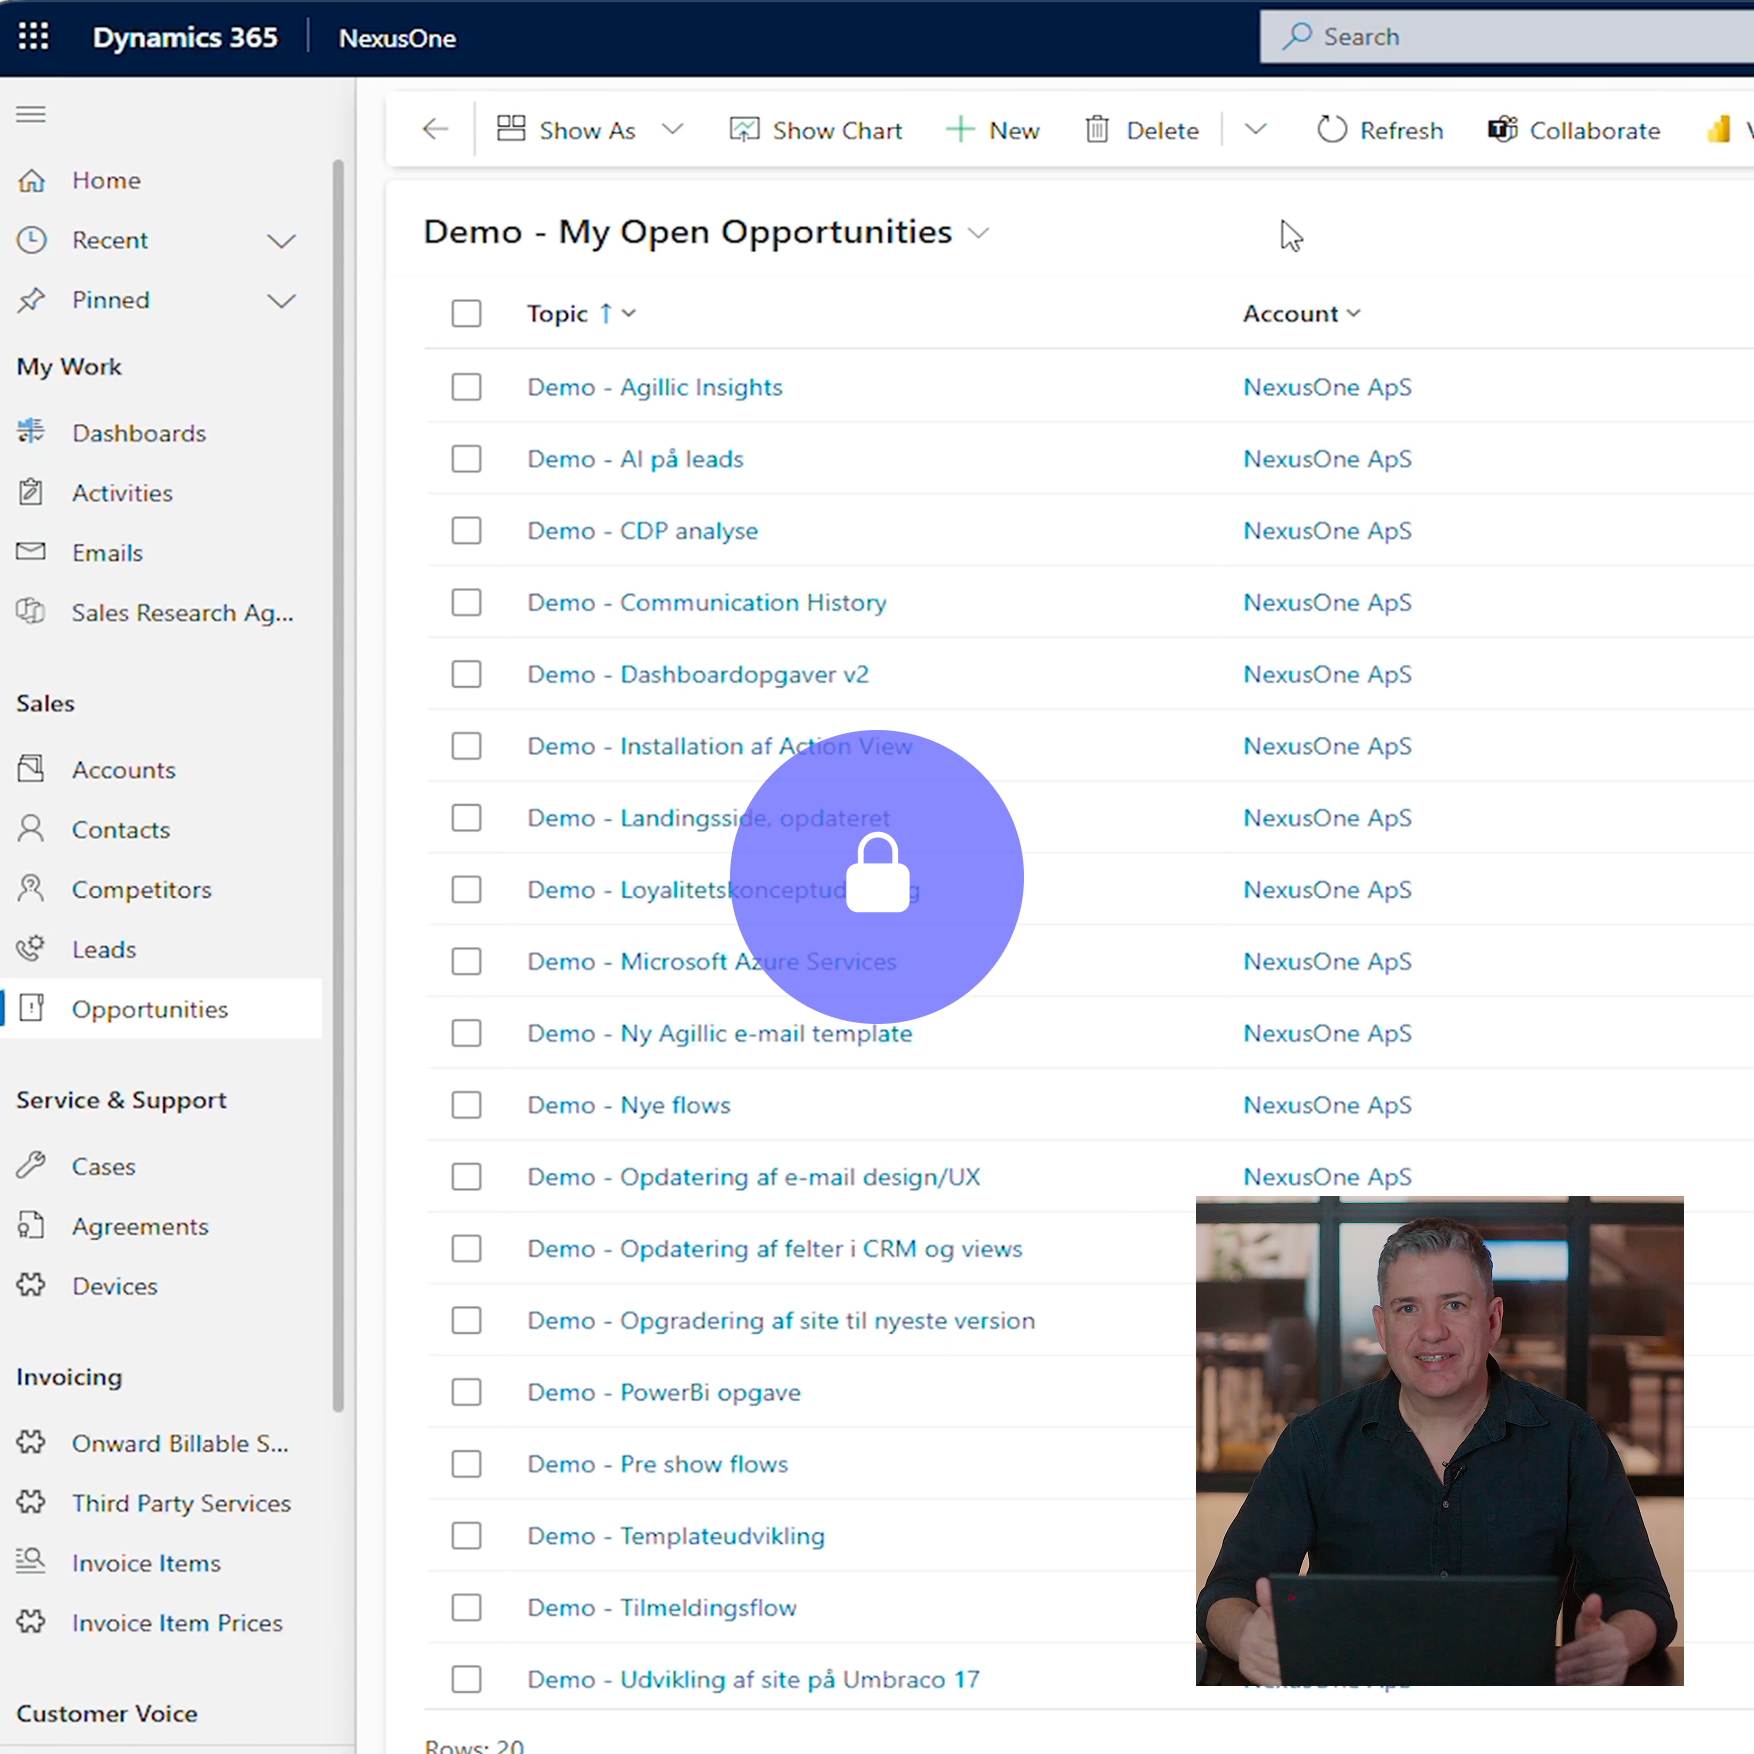This screenshot has width=1754, height=1754.
Task: Click the Third Party Services puzzle icon
Action: pyautogui.click(x=32, y=1502)
